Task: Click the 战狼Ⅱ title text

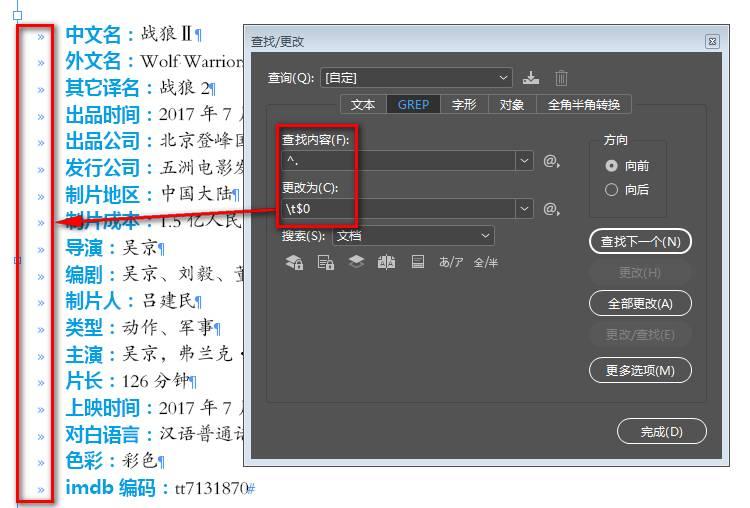Action: click(x=166, y=33)
